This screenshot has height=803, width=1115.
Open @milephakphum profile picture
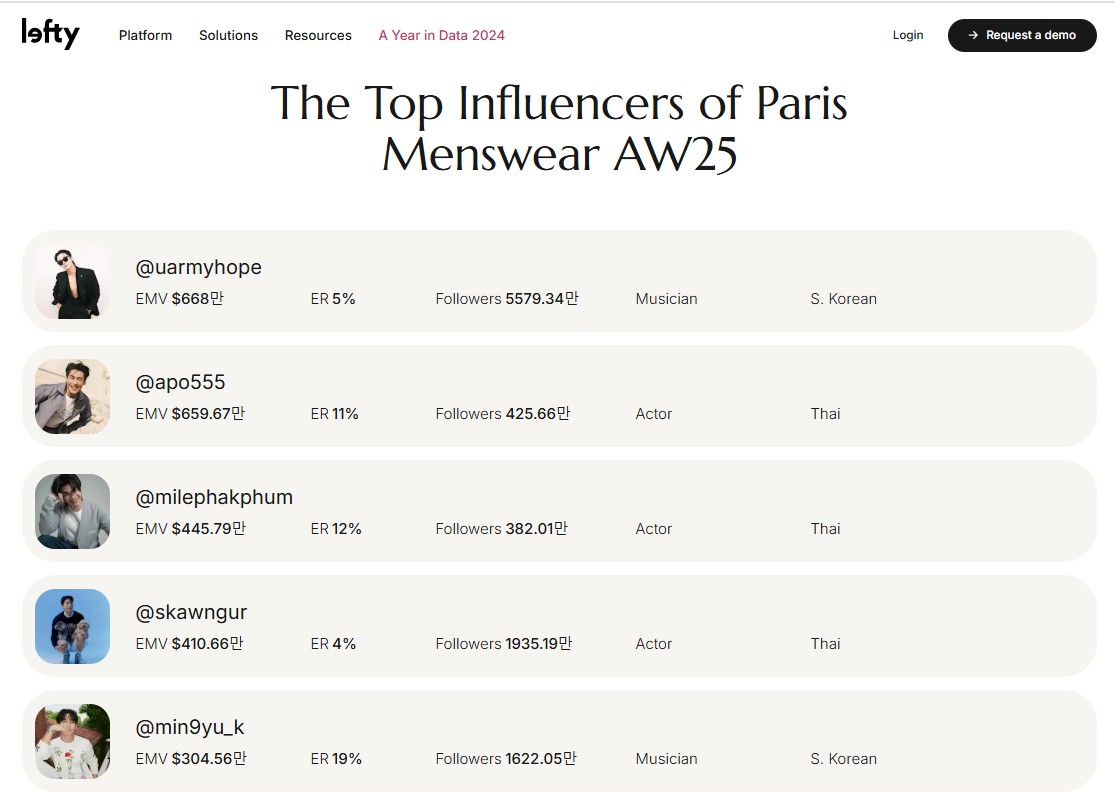[x=72, y=511]
